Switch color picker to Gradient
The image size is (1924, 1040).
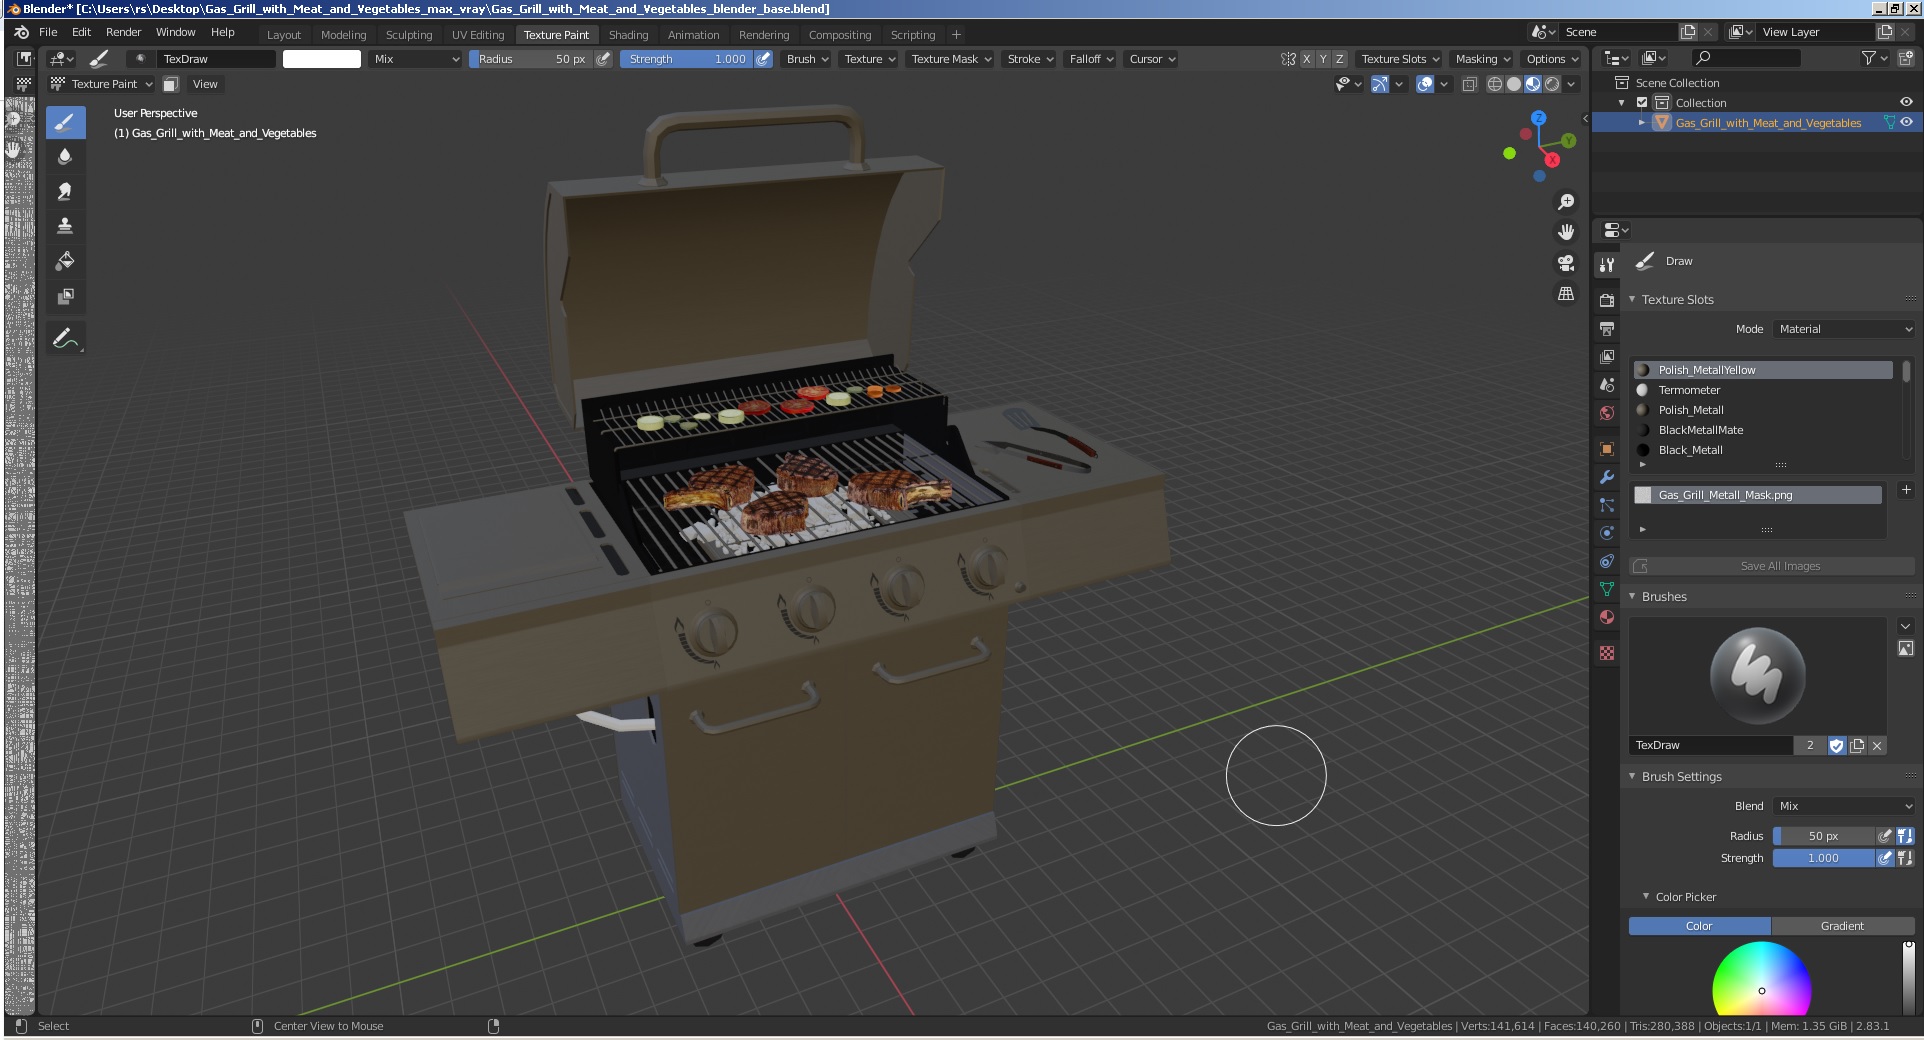(1842, 926)
